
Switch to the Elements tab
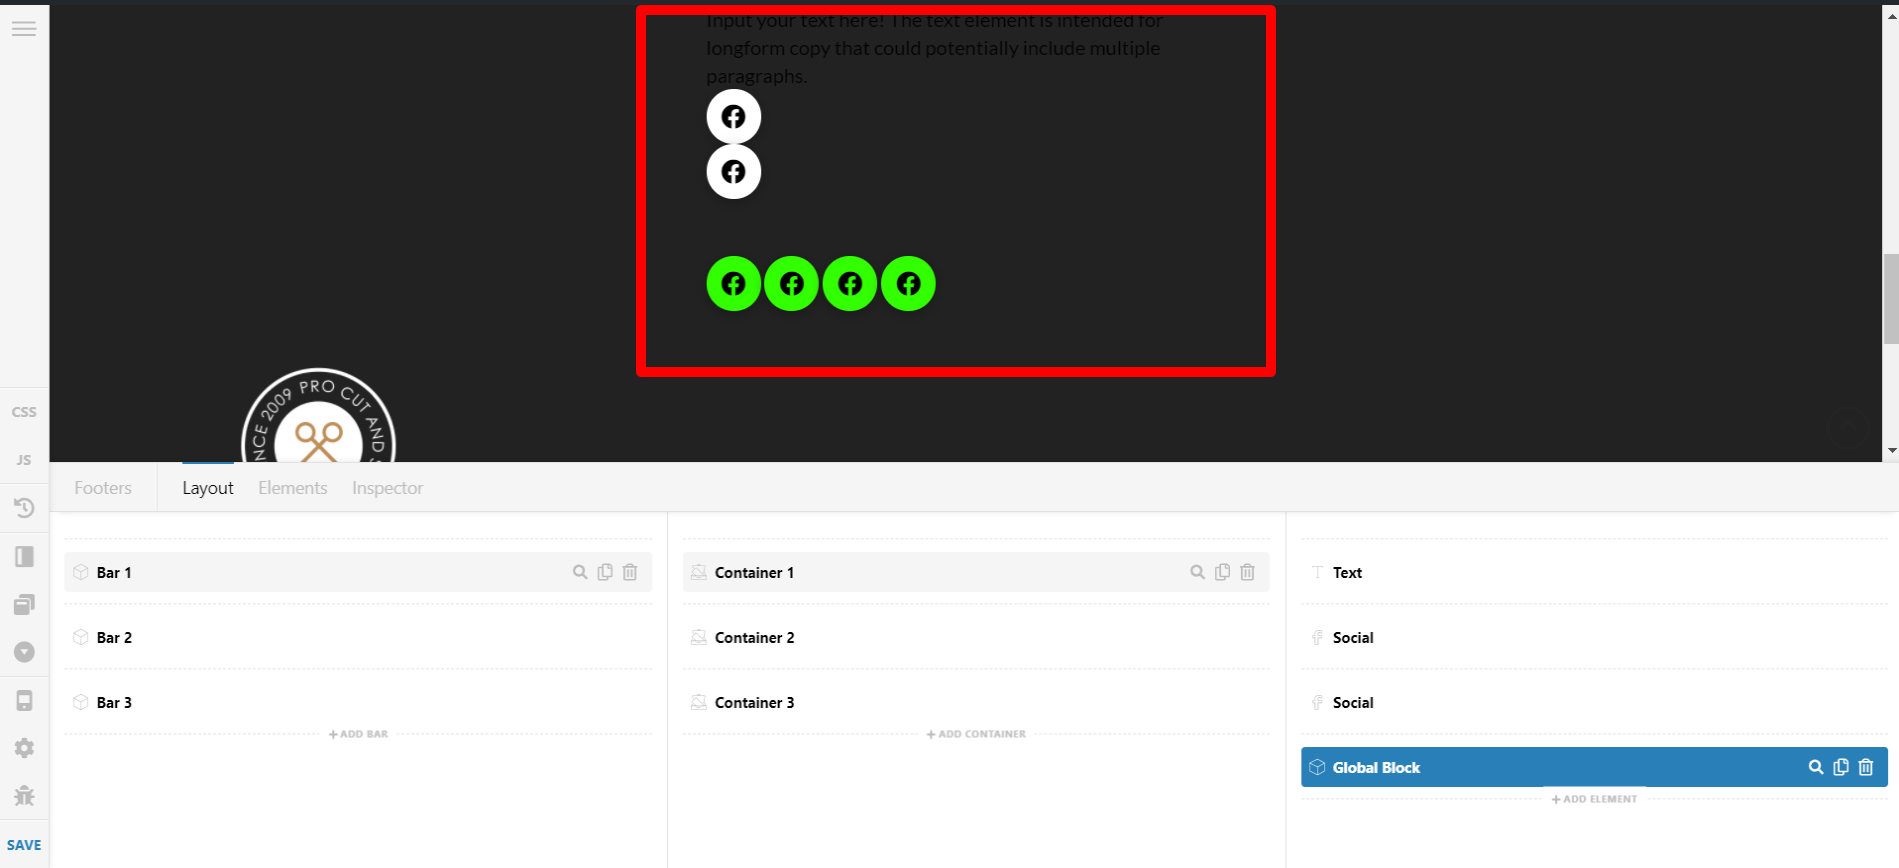click(293, 488)
